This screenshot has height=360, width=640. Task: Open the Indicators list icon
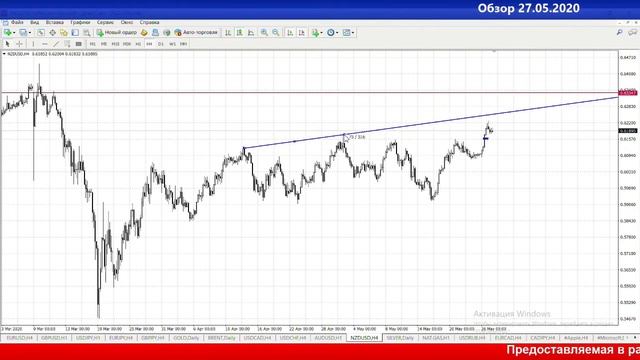(315, 33)
